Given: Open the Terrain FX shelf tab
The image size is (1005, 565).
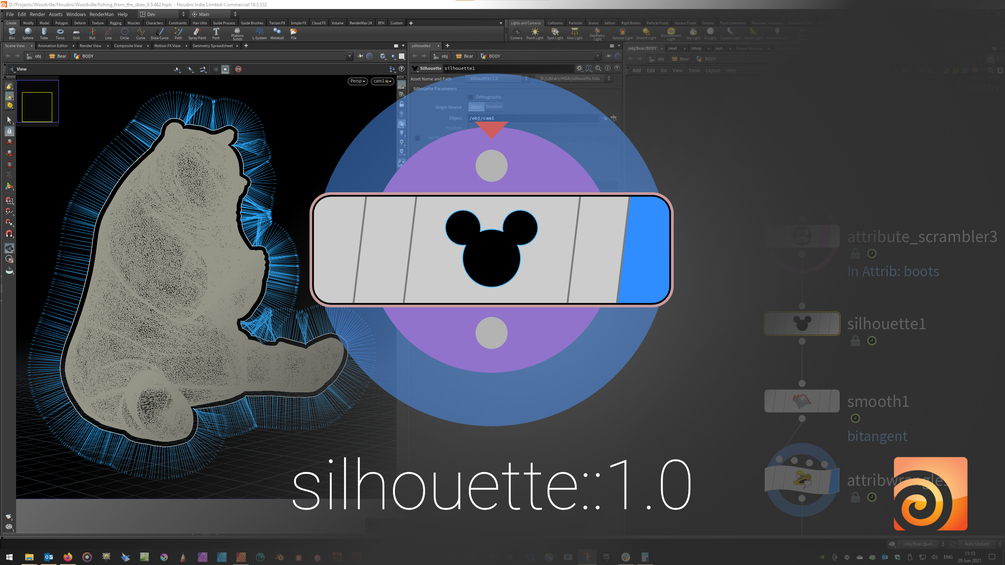Looking at the screenshot, I should coord(277,23).
